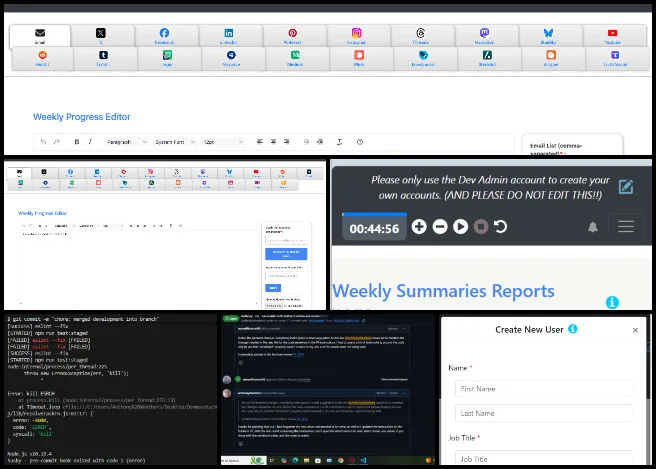Switch to the YouTube tab in the top panel

(x=612, y=36)
